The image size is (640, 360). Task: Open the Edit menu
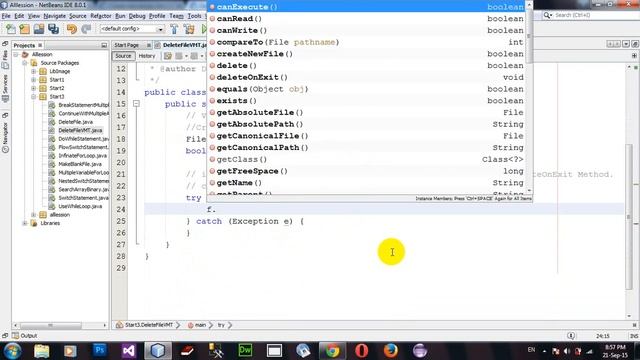point(19,16)
